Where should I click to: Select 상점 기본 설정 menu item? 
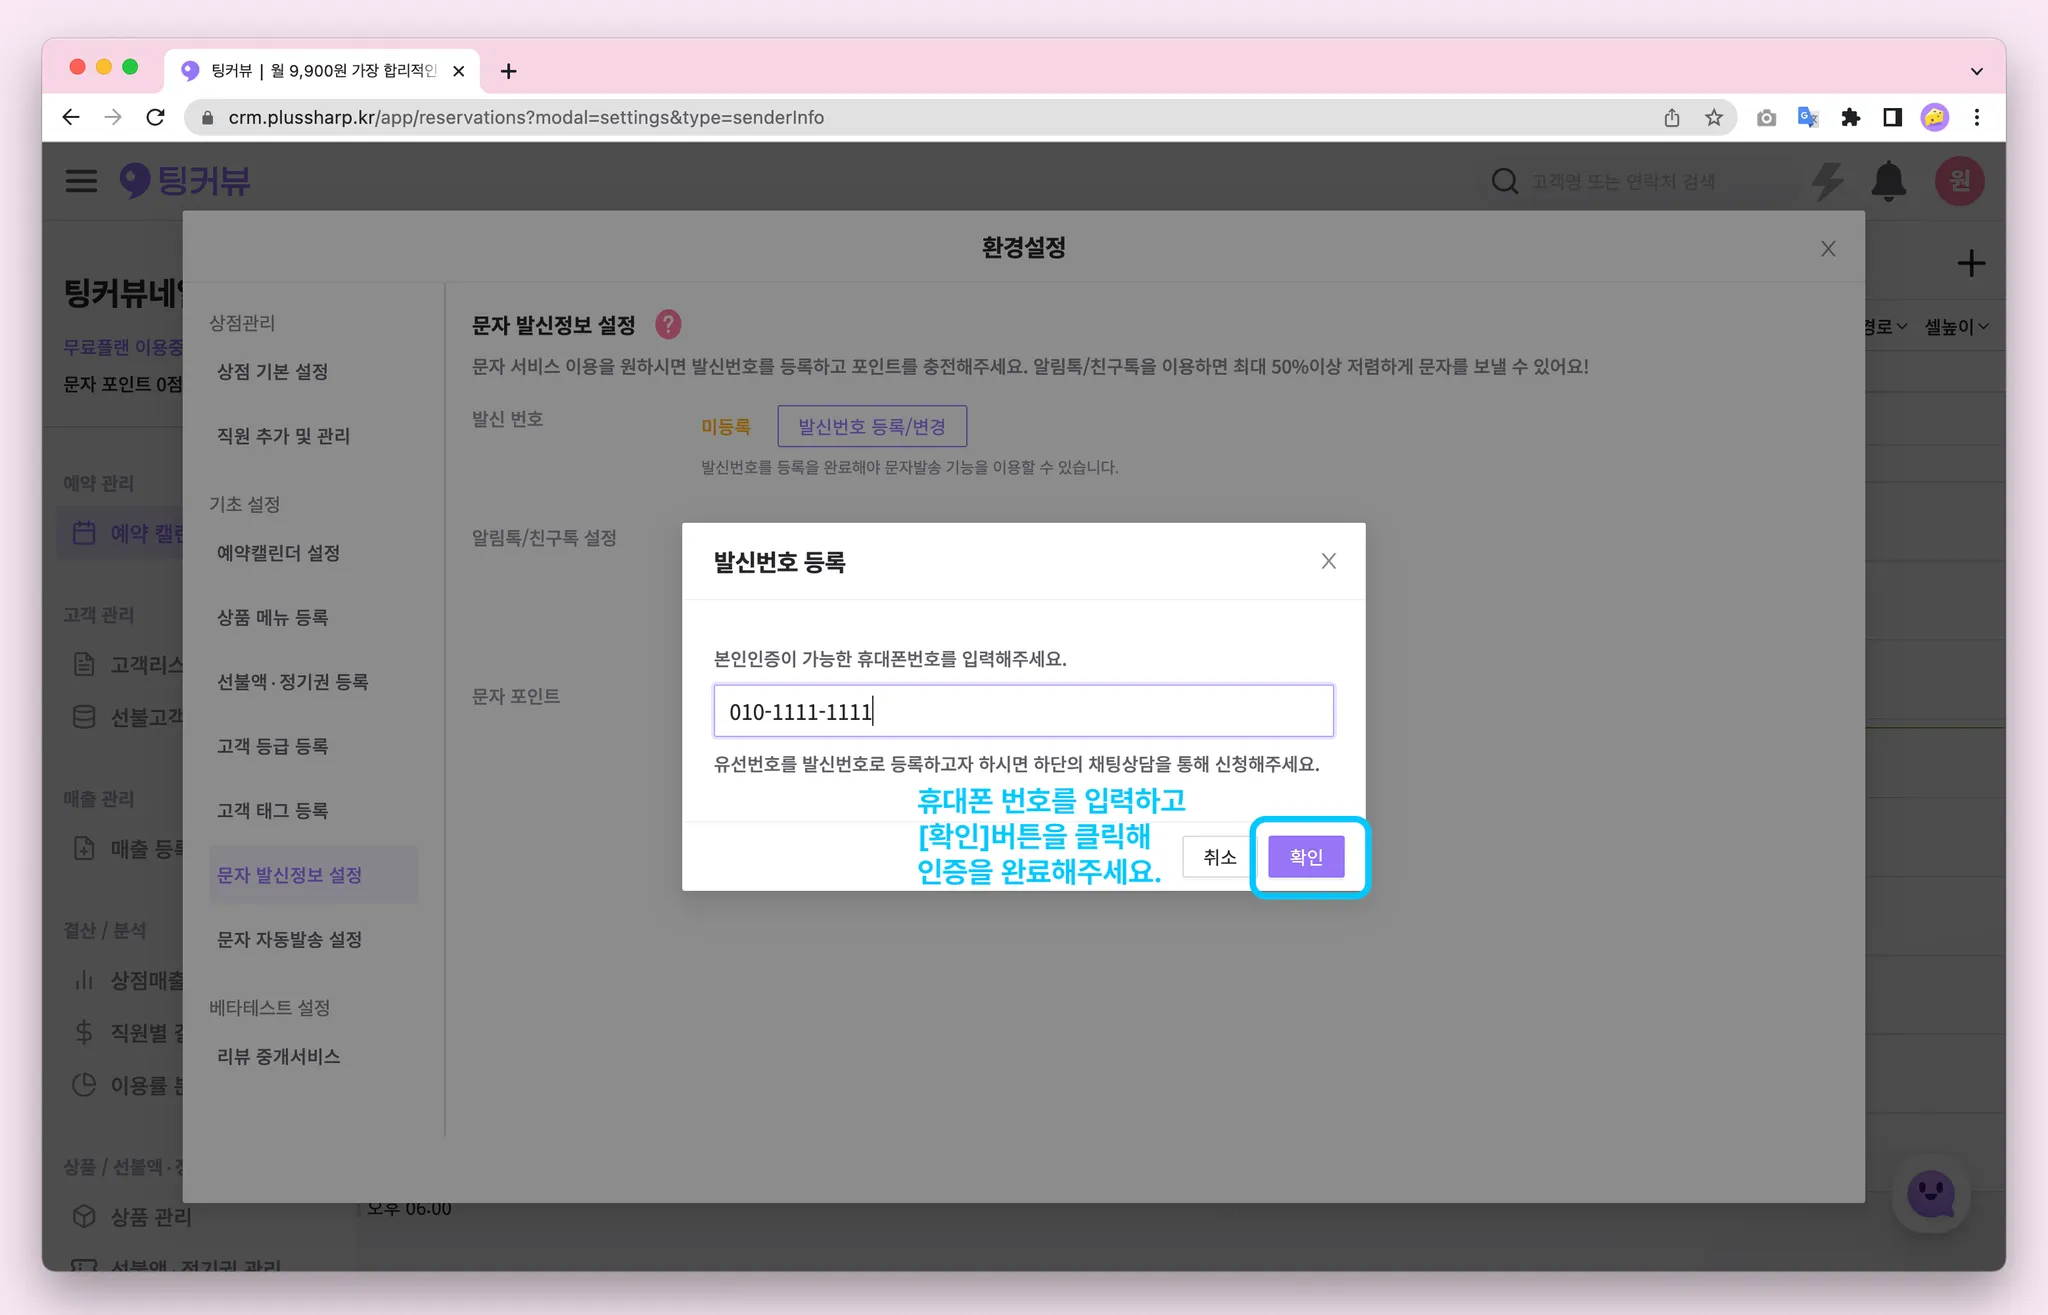point(272,371)
